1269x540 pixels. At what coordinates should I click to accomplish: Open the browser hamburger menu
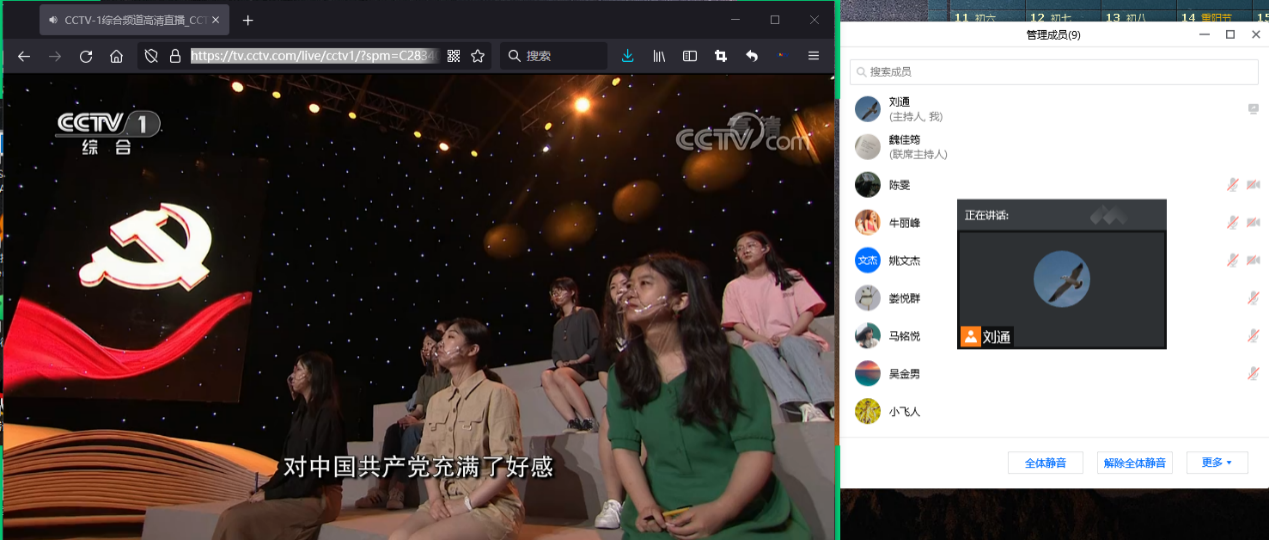(814, 56)
